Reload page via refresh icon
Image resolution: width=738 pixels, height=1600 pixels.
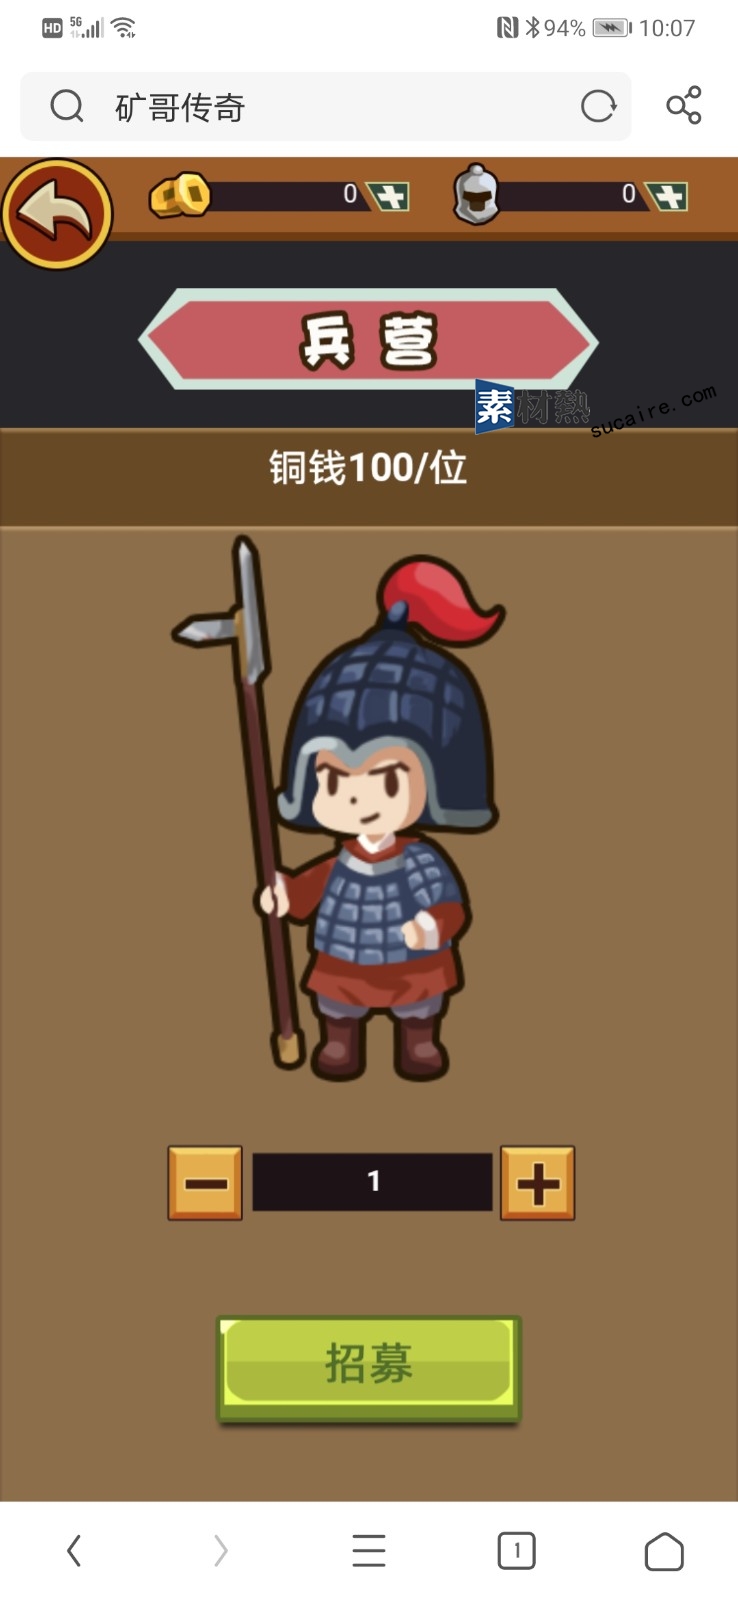point(598,105)
